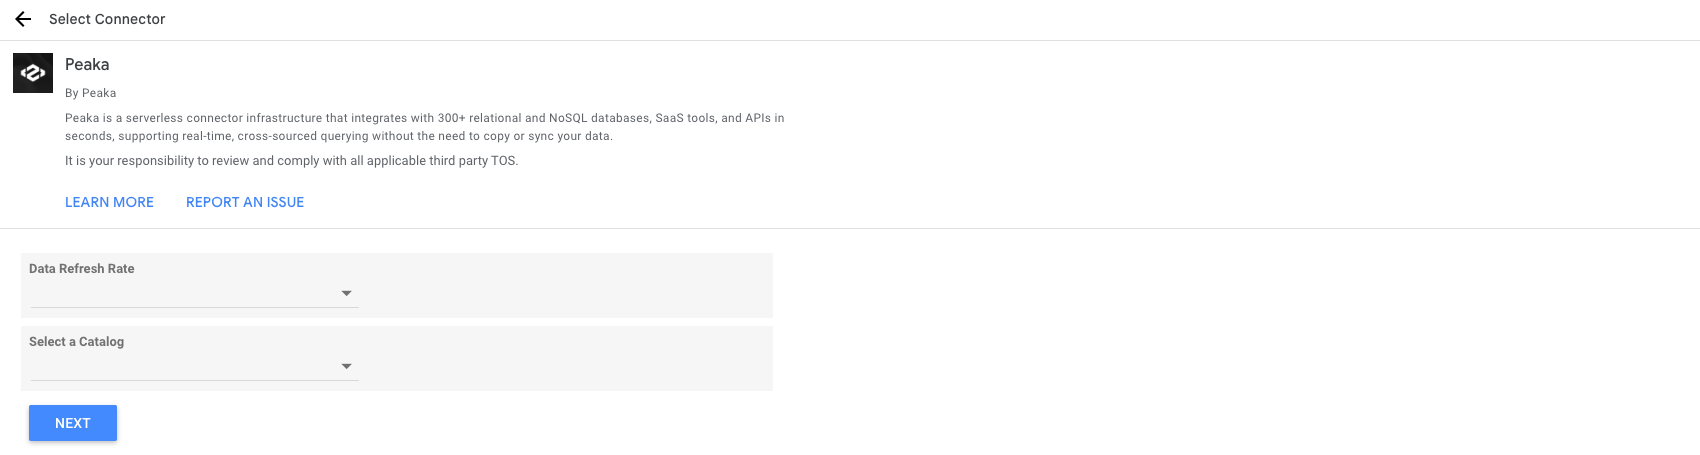Screen dimensions: 1700x455
Task: Click the description line about real-time querying
Action: click(338, 136)
